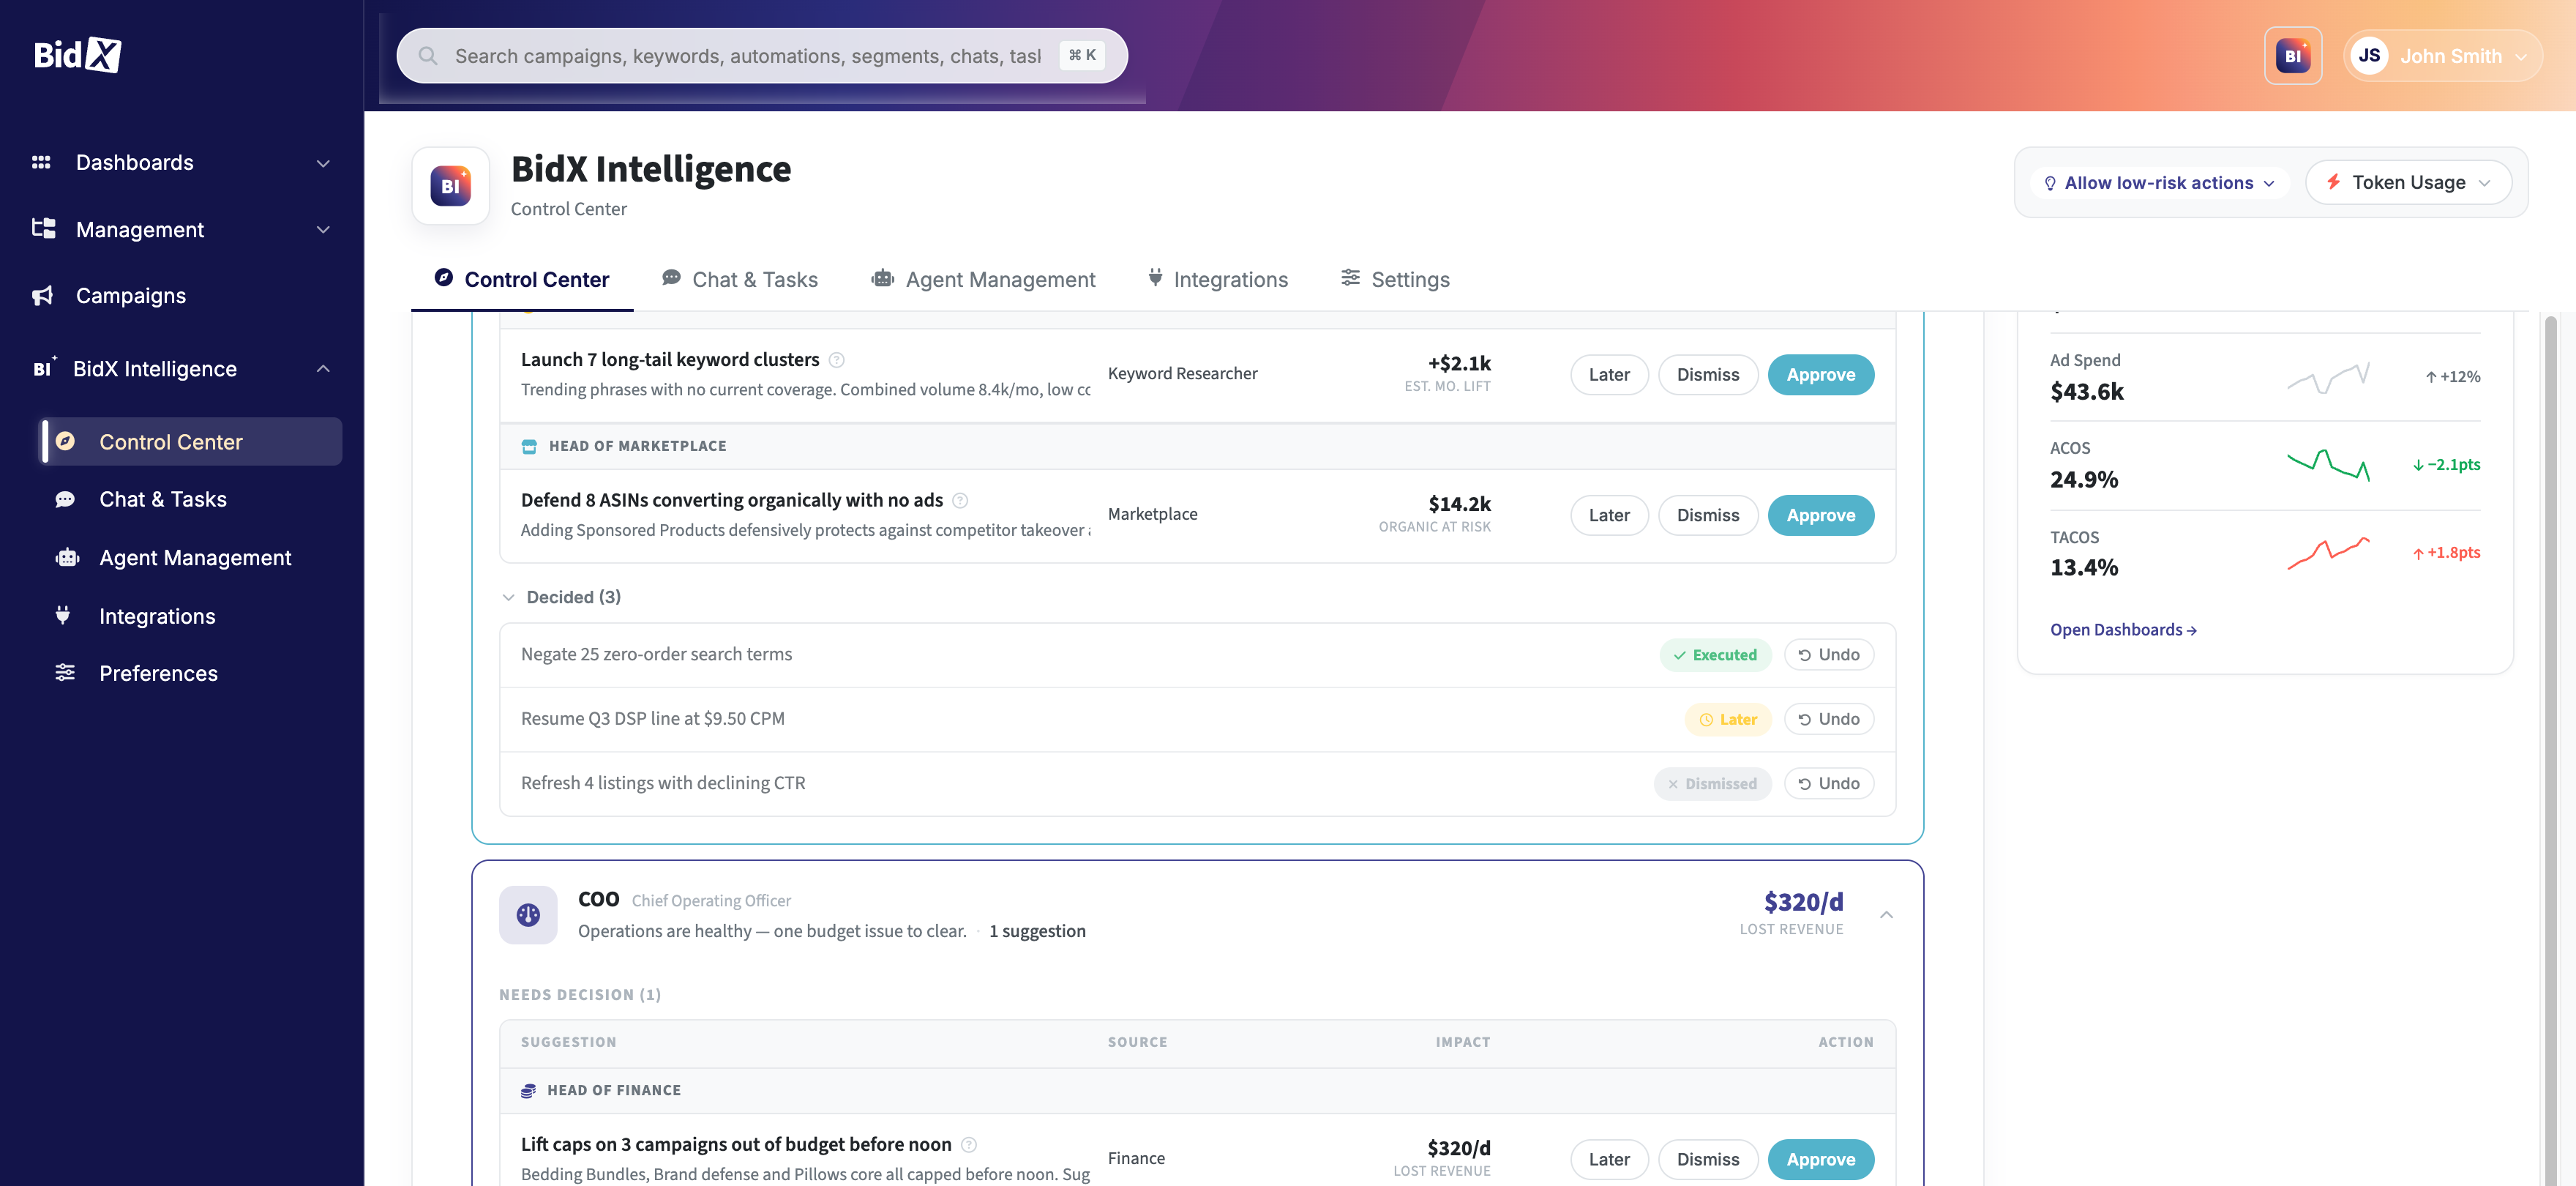
Task: Click Later on long-tail keyword clusters
Action: pyautogui.click(x=1609, y=375)
